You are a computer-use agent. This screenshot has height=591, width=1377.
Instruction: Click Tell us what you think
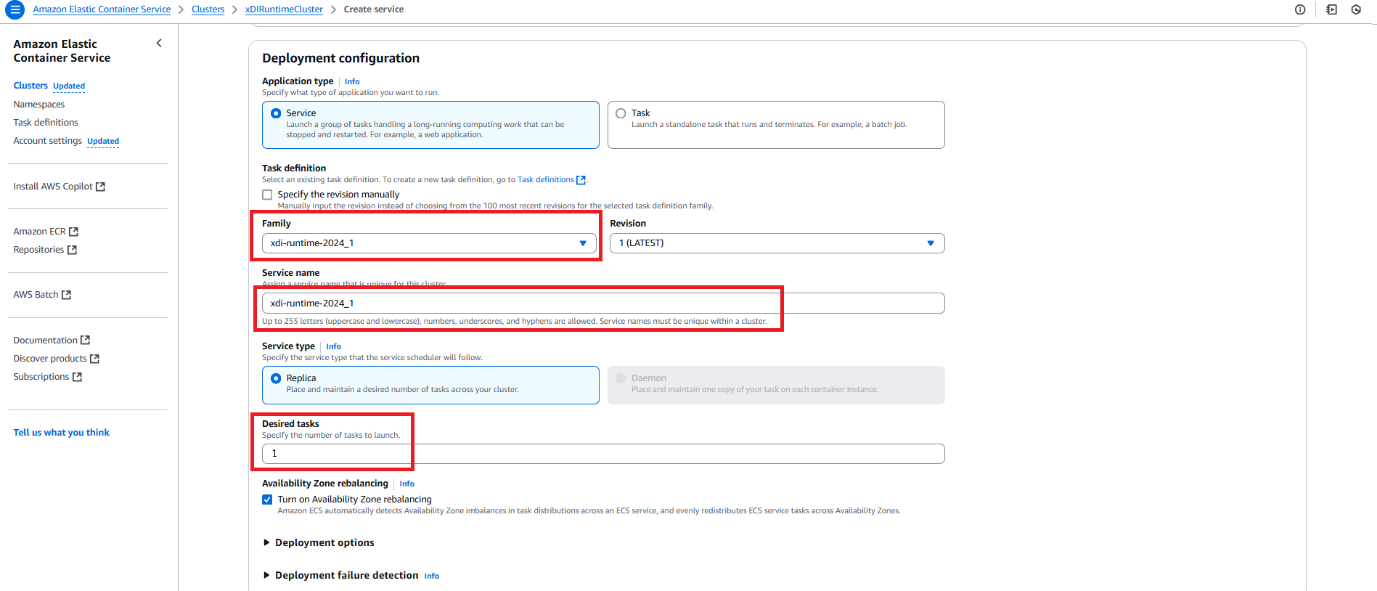click(x=61, y=433)
